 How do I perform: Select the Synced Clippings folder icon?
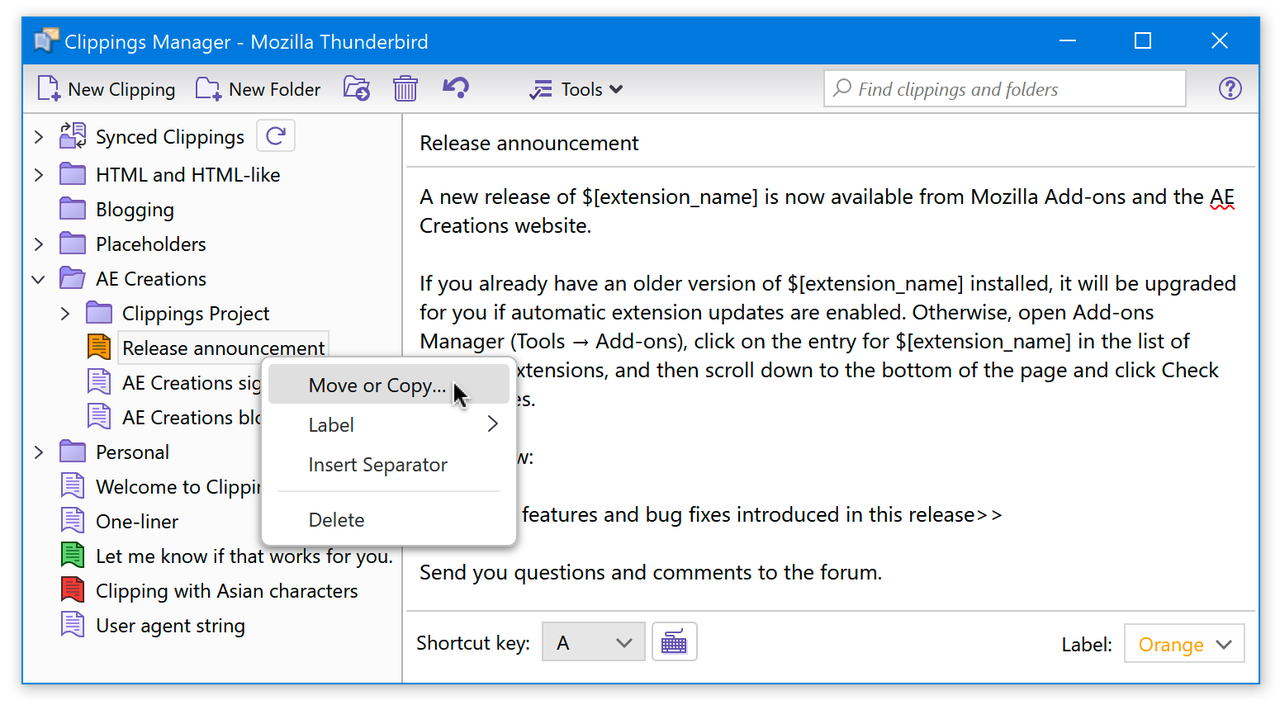[73, 136]
